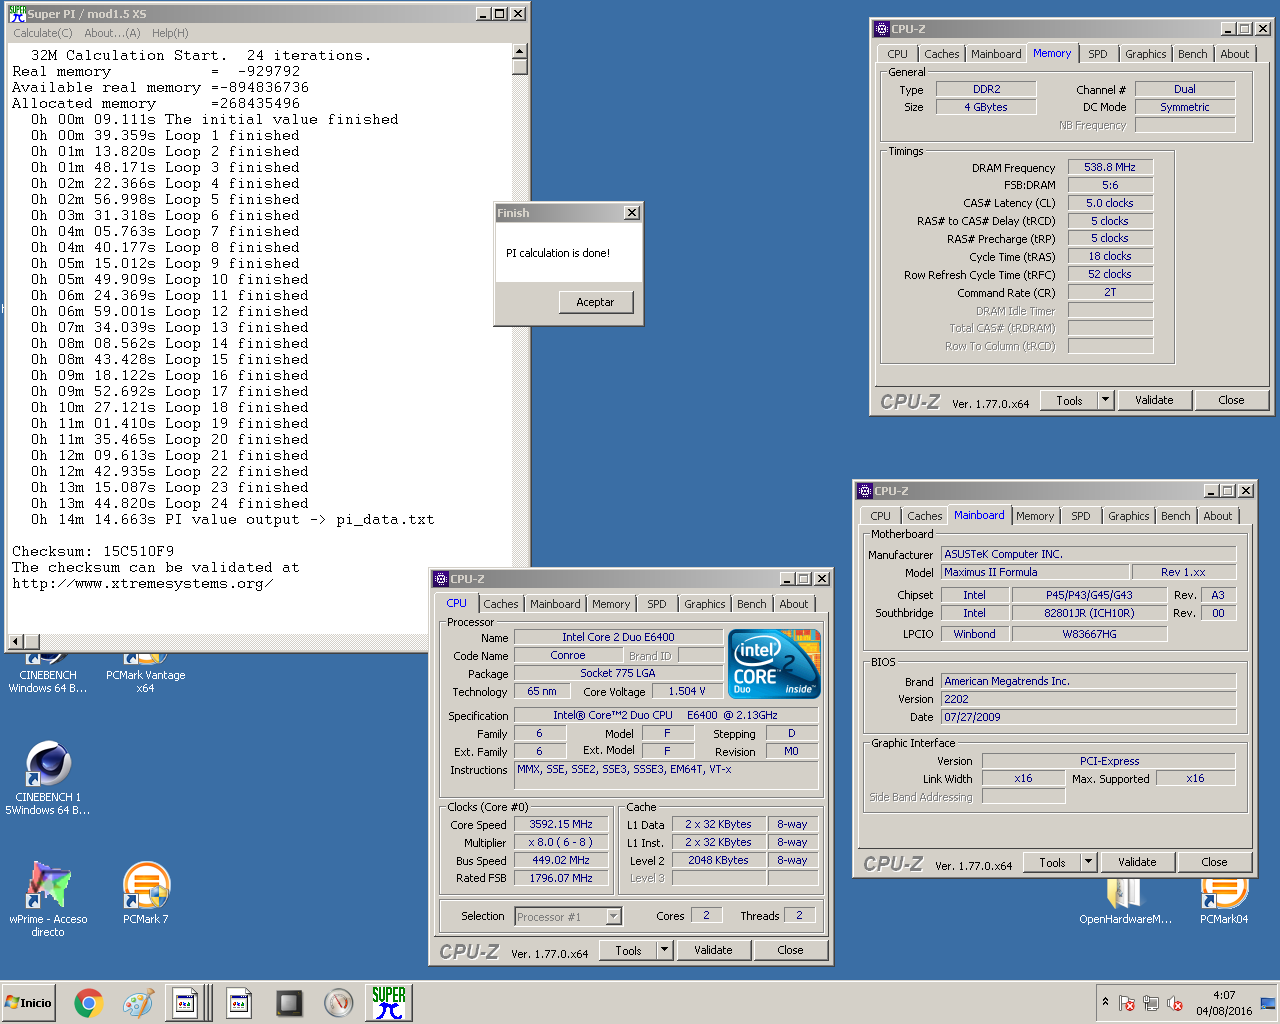
Task: Click Tools button in CPU-Z Memory window
Action: (x=1069, y=400)
